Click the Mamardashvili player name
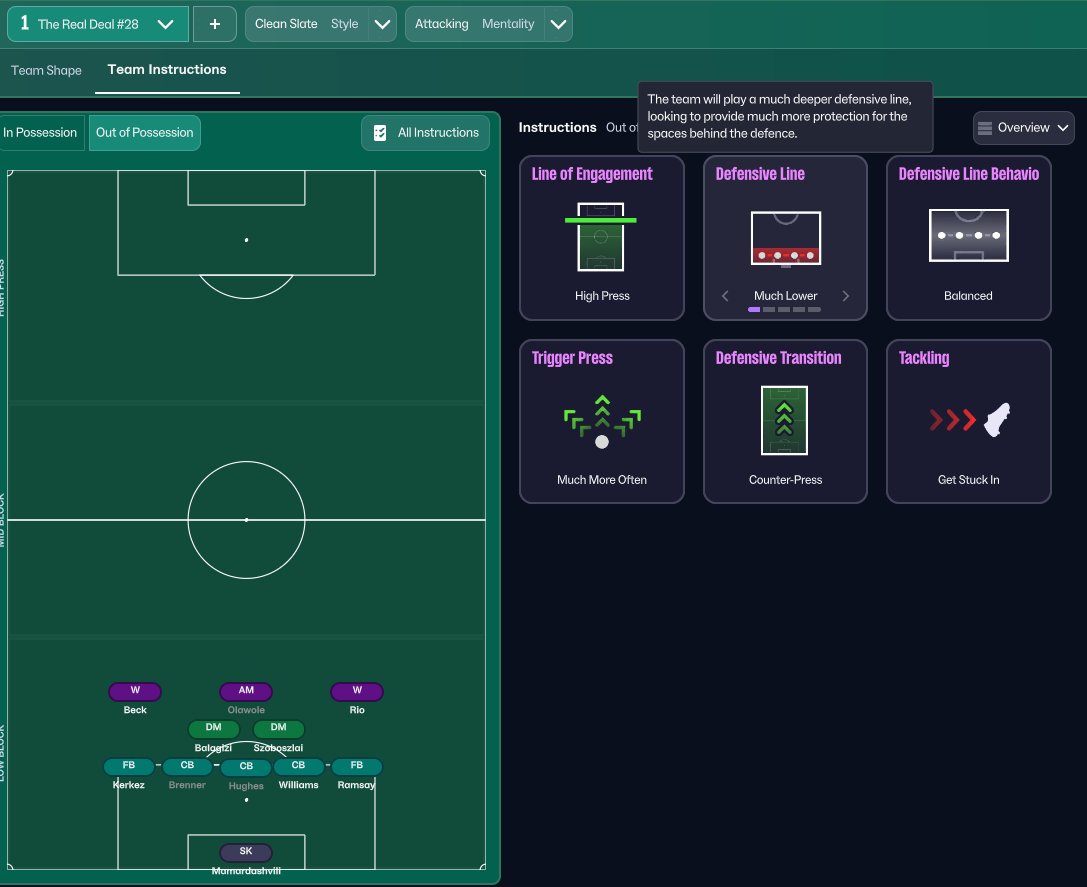This screenshot has height=887, width=1087. coord(246,871)
